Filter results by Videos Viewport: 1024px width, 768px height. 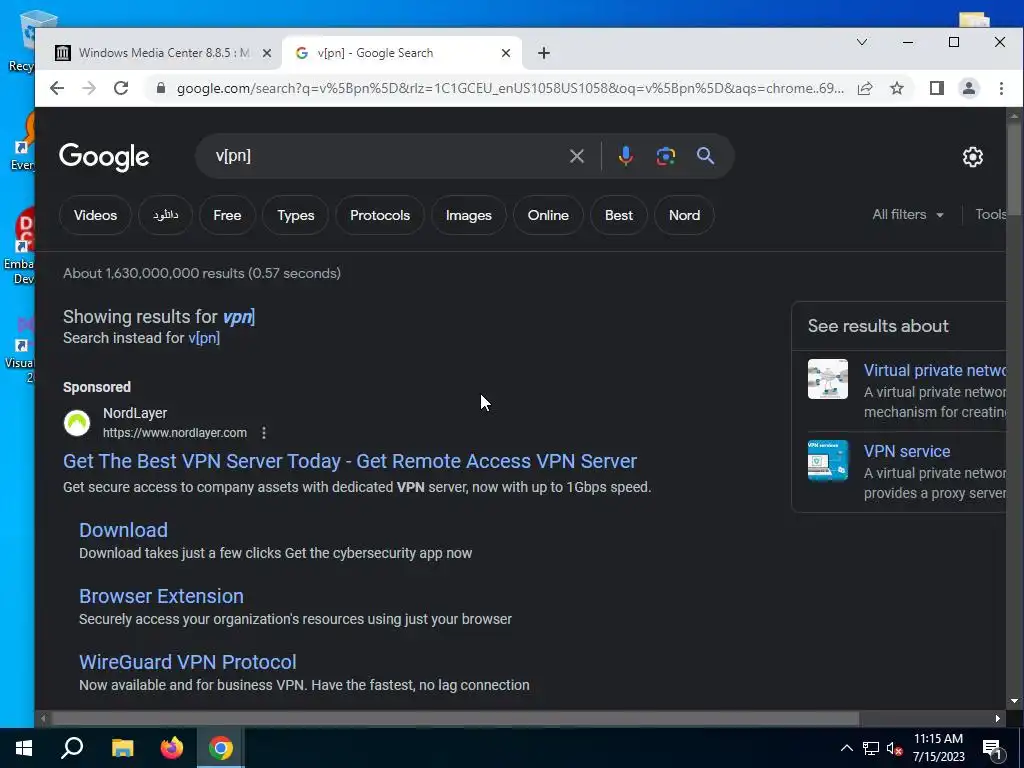(95, 215)
